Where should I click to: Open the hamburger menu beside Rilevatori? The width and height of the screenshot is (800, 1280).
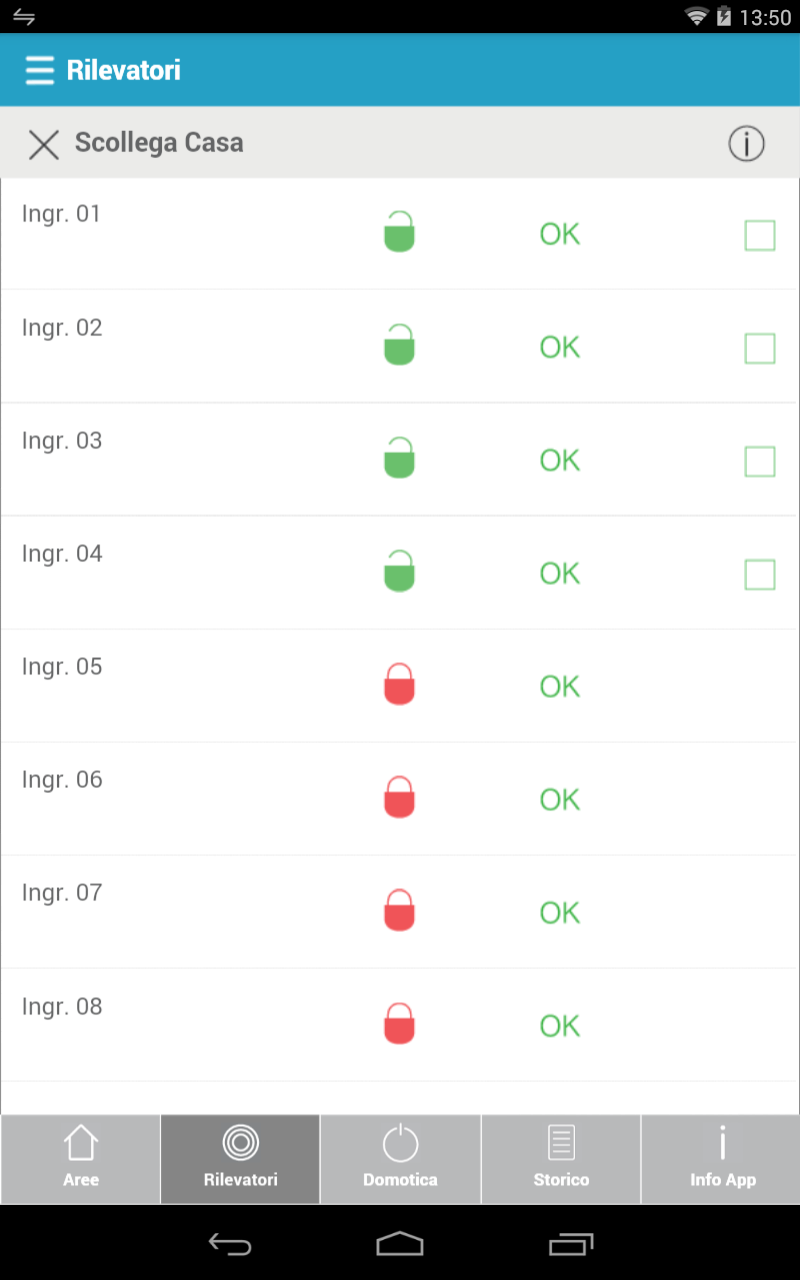40,70
